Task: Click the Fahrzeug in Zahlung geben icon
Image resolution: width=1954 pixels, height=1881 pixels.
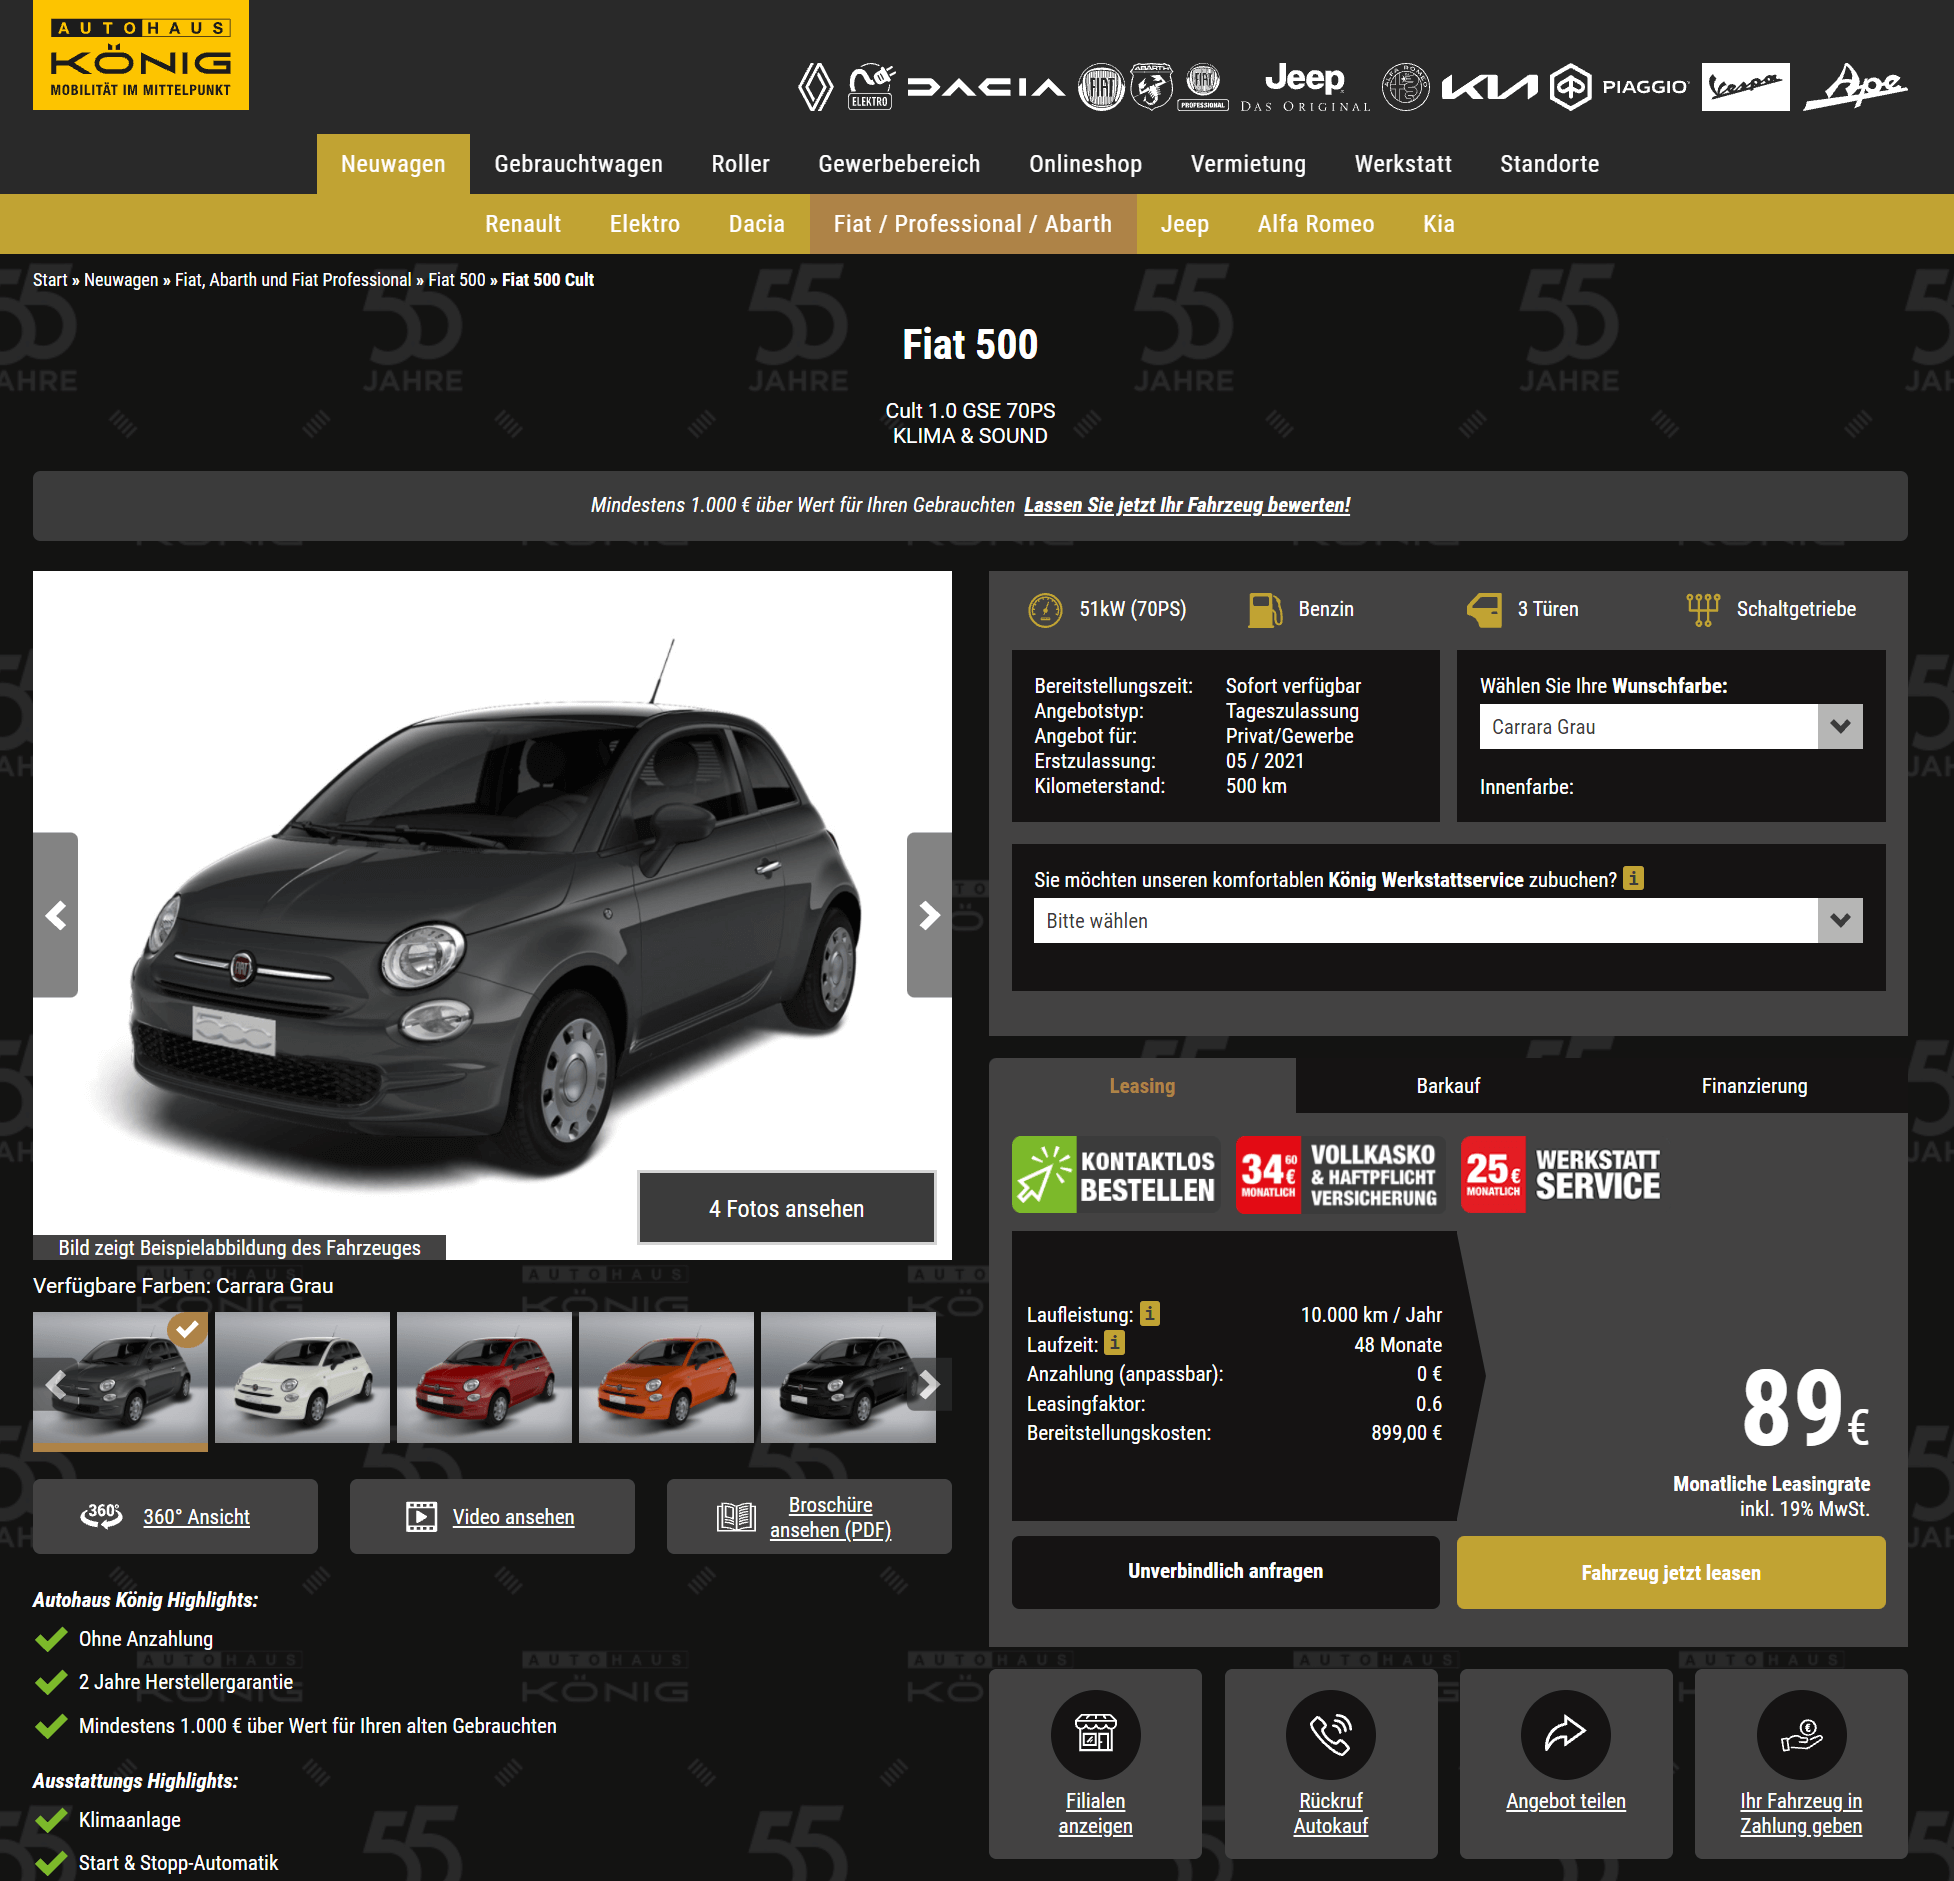Action: pos(1801,1735)
